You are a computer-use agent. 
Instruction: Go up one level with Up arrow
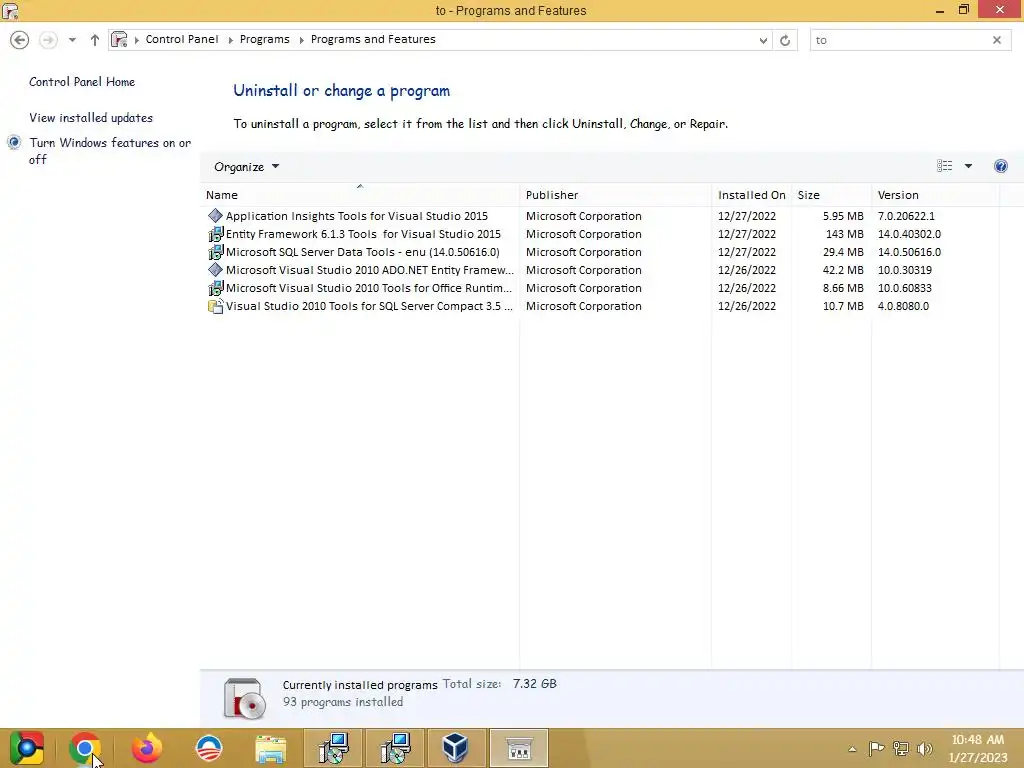click(95, 40)
